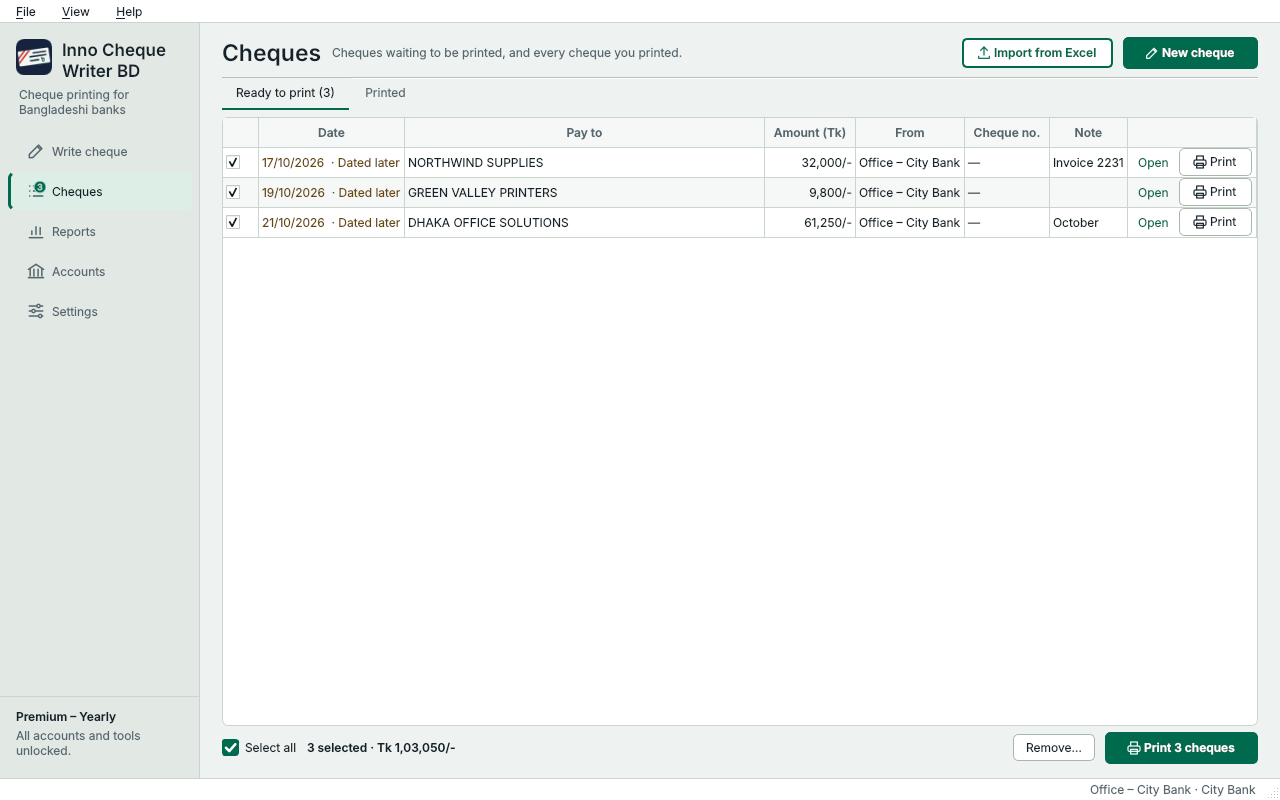The image size is (1280, 800).
Task: Click the 61,250/- amount cell
Action: click(x=810, y=223)
